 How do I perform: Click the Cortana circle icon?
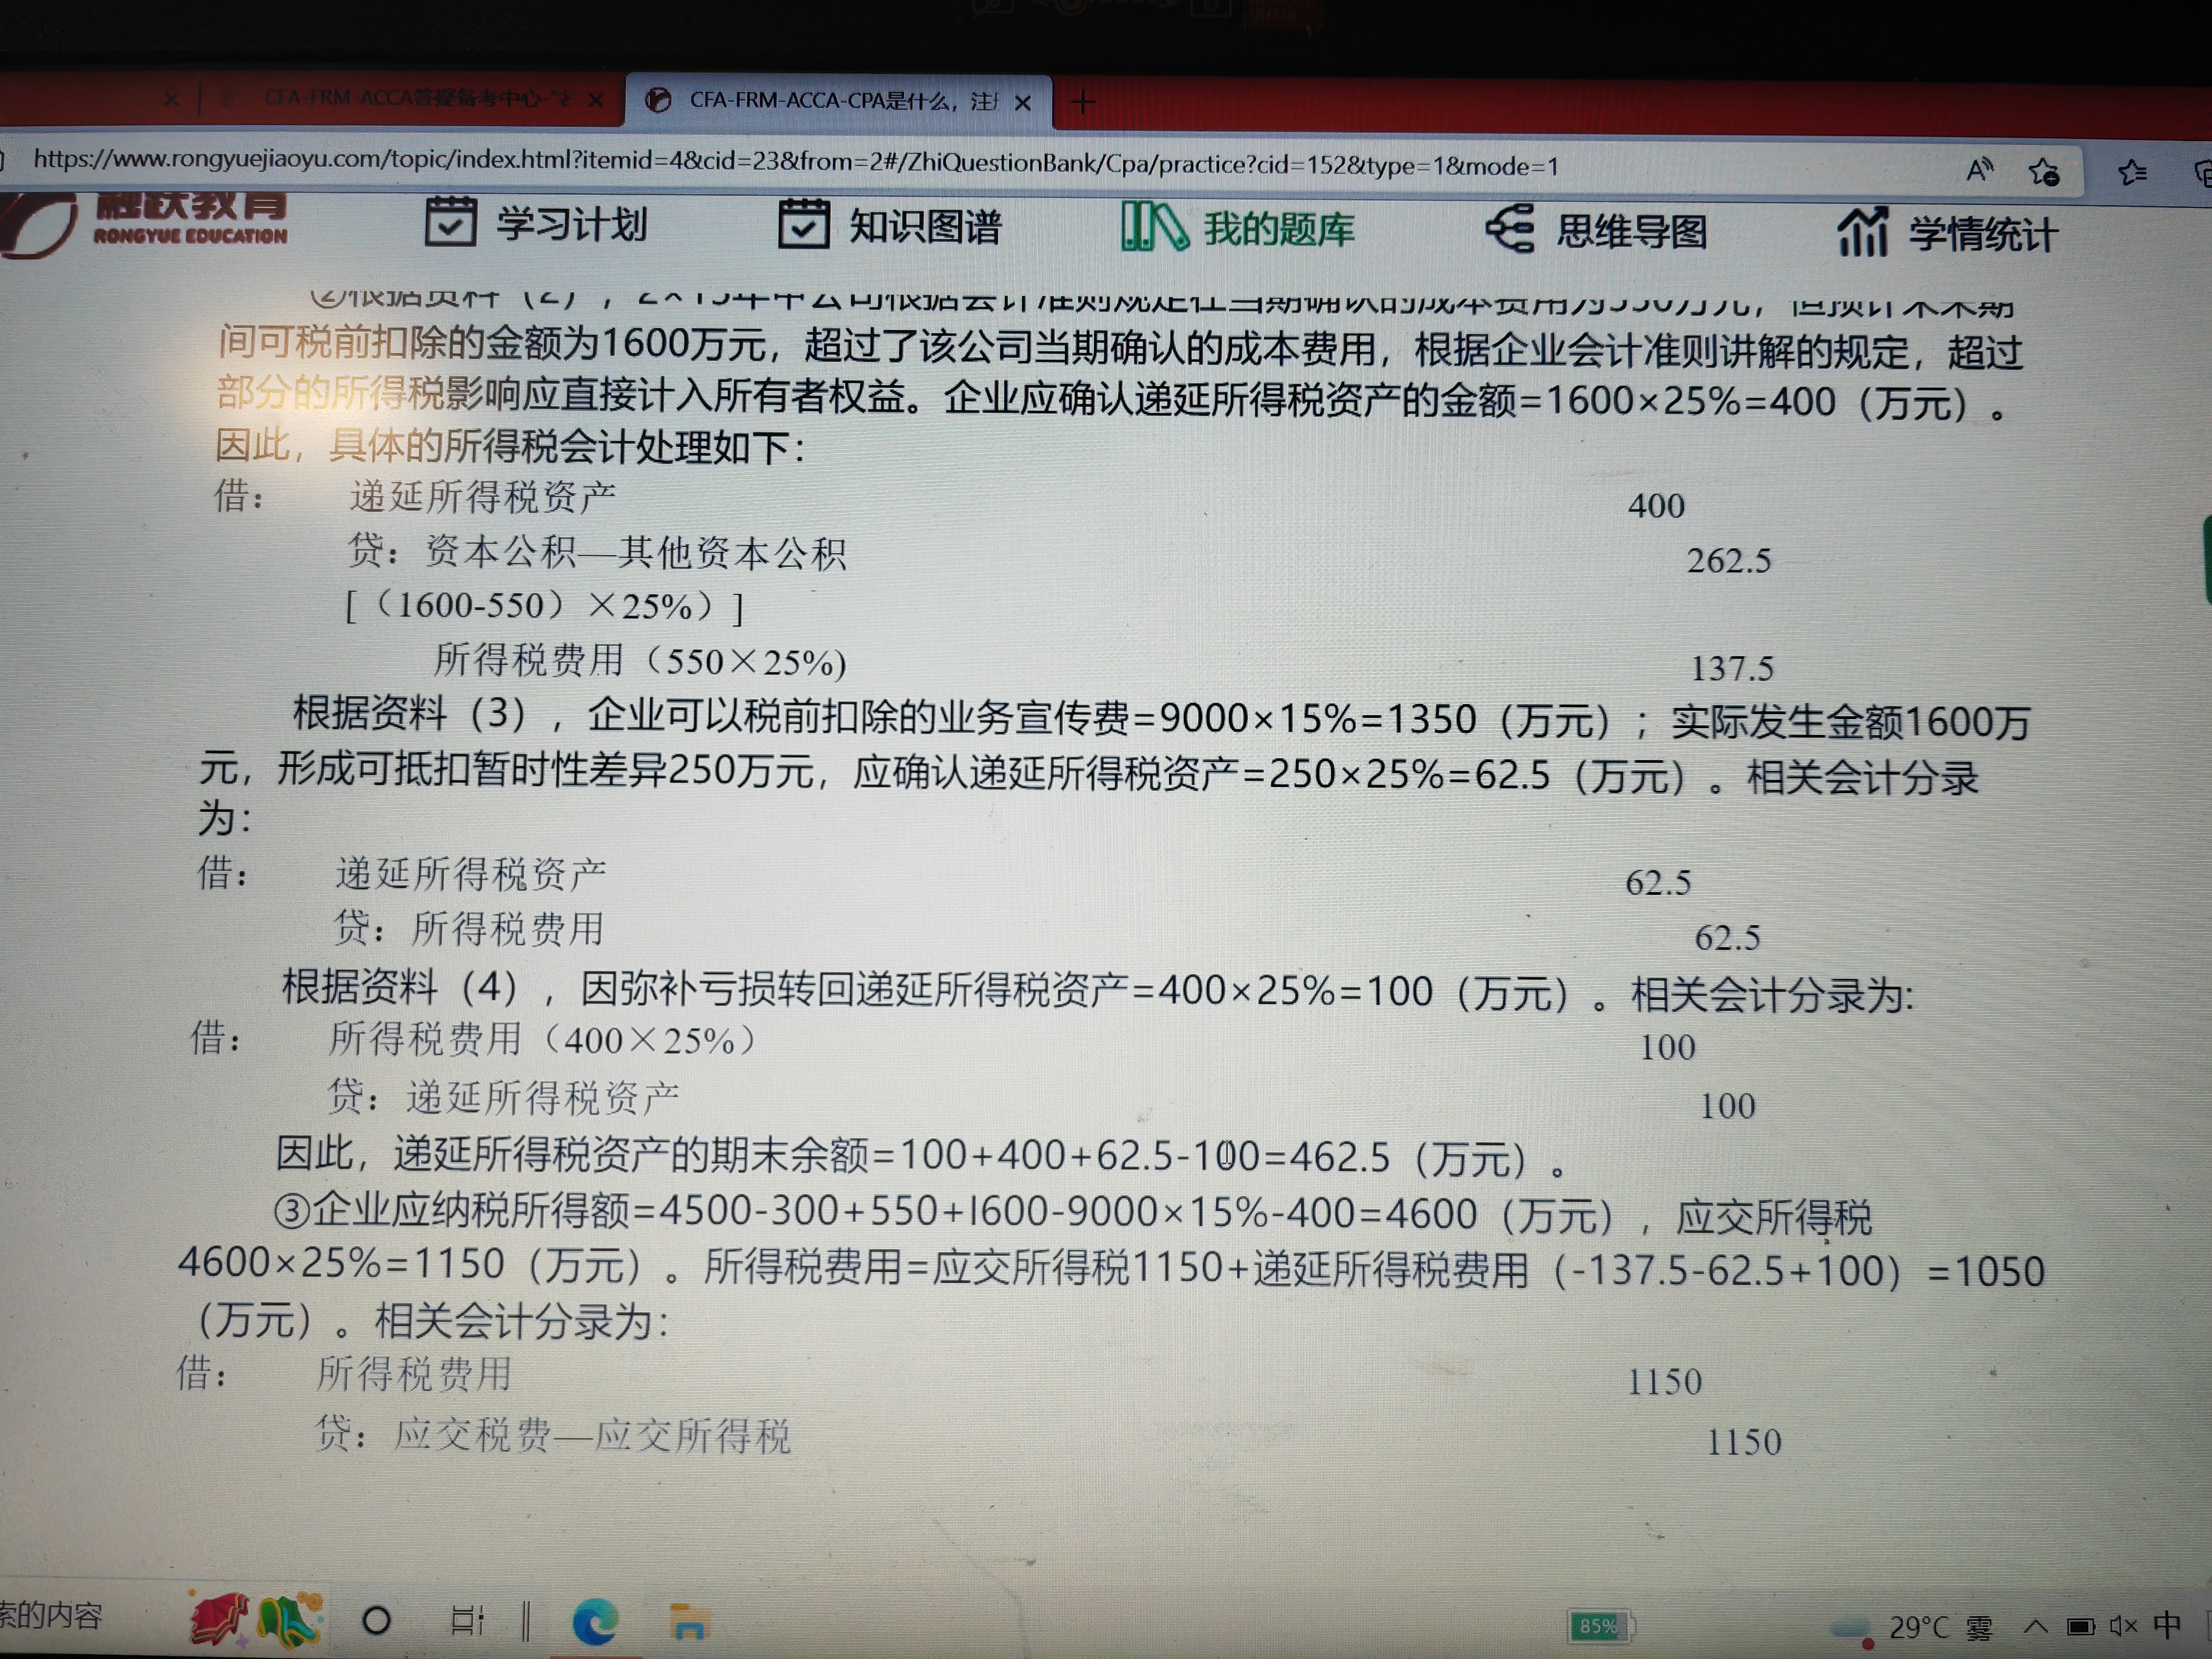(x=376, y=1620)
